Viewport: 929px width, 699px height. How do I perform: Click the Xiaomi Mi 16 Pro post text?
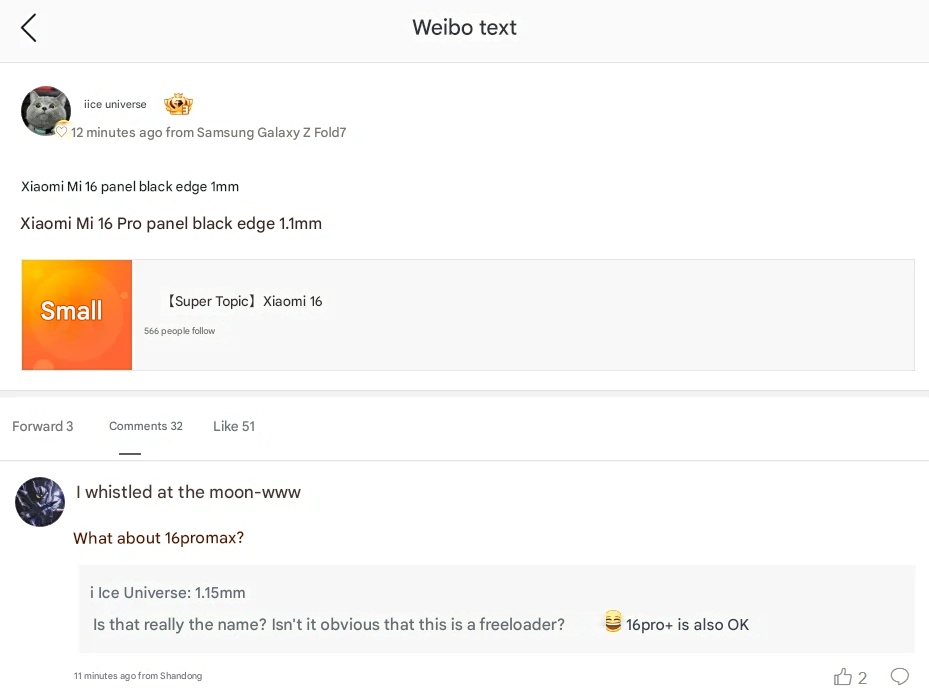[171, 223]
